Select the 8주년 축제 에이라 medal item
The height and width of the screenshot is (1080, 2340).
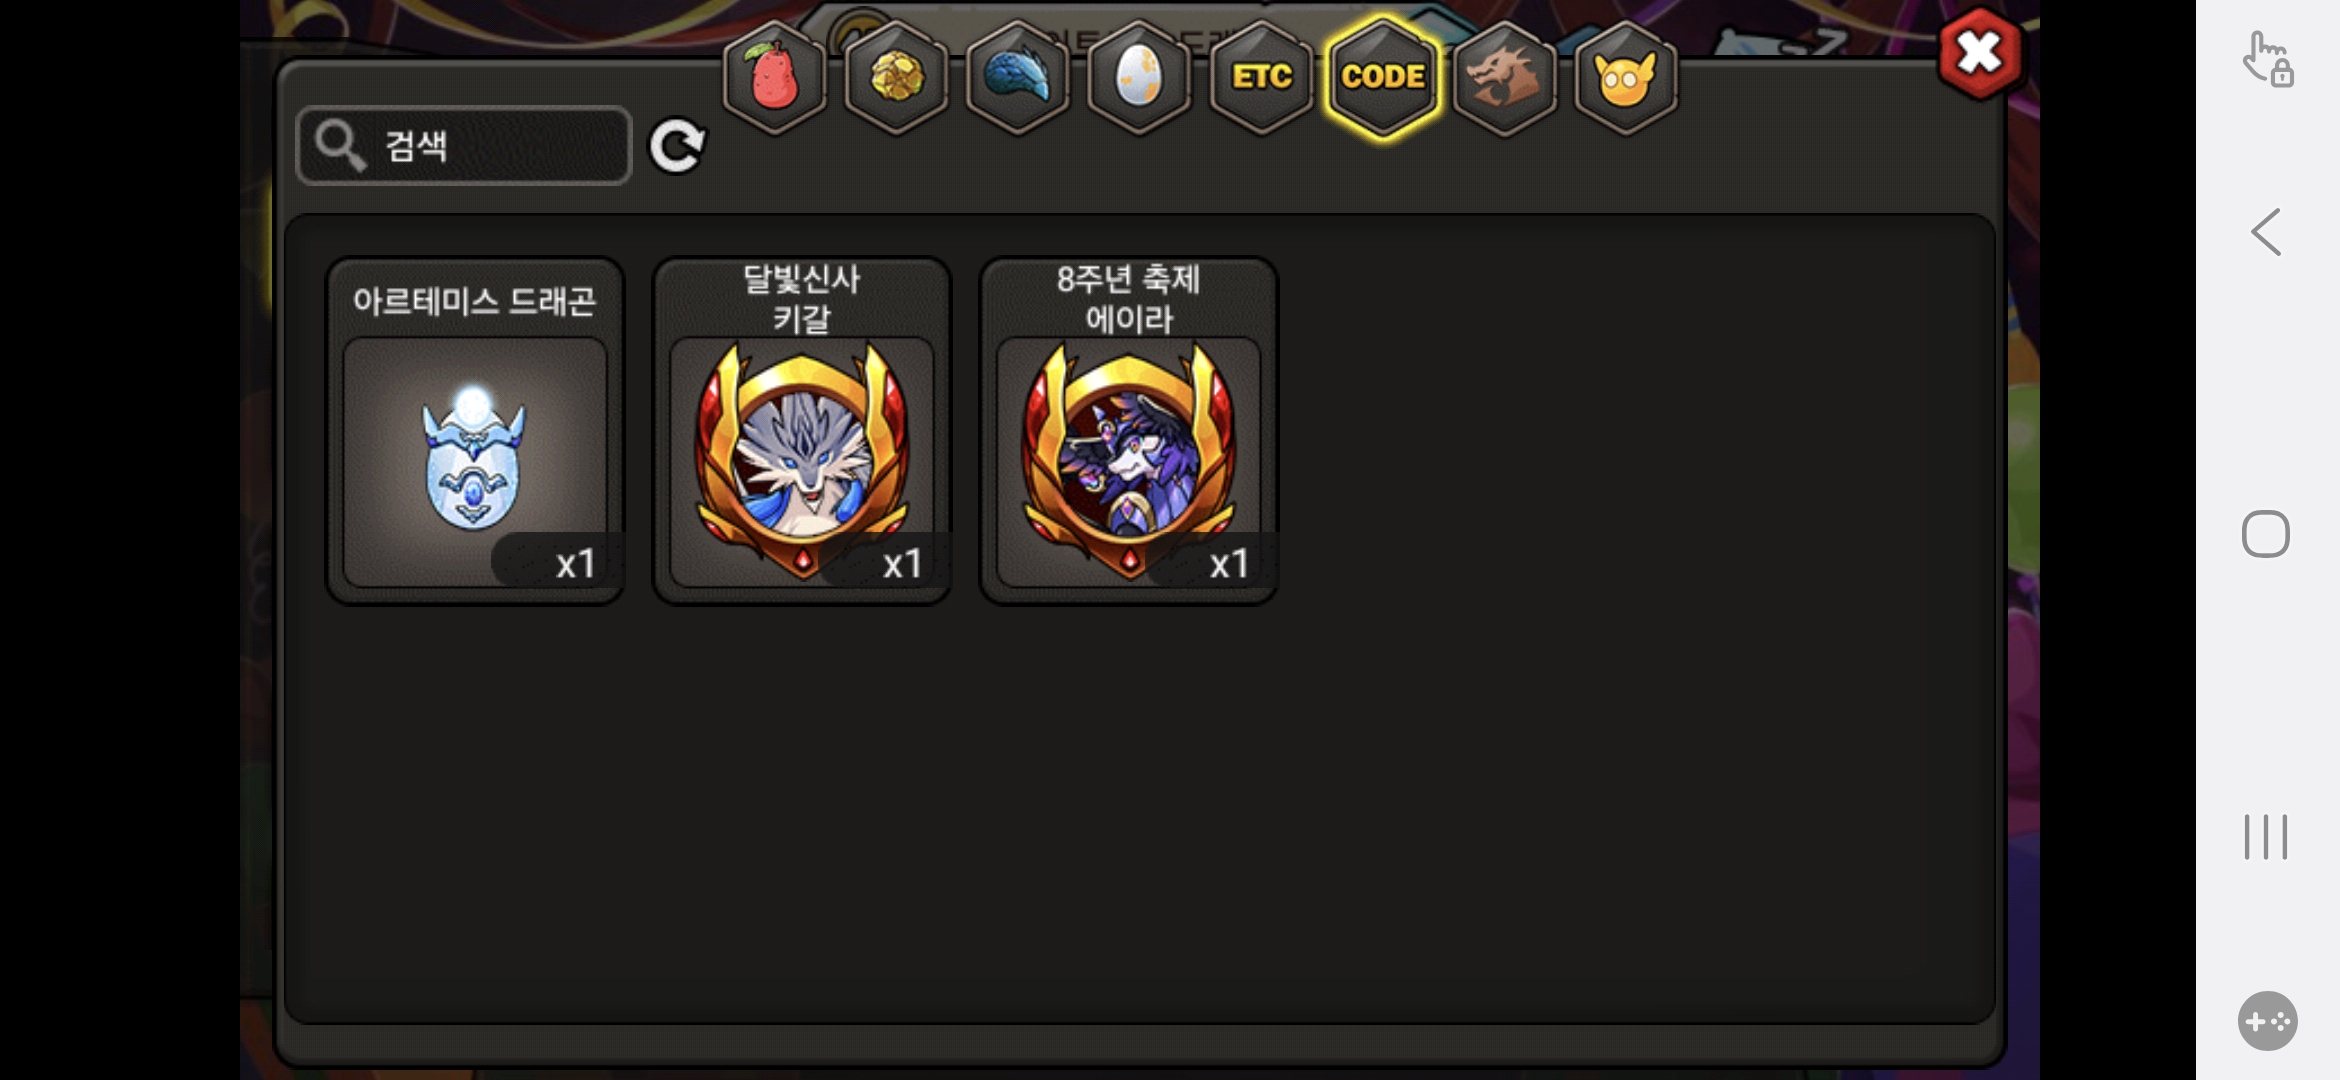tap(1129, 431)
